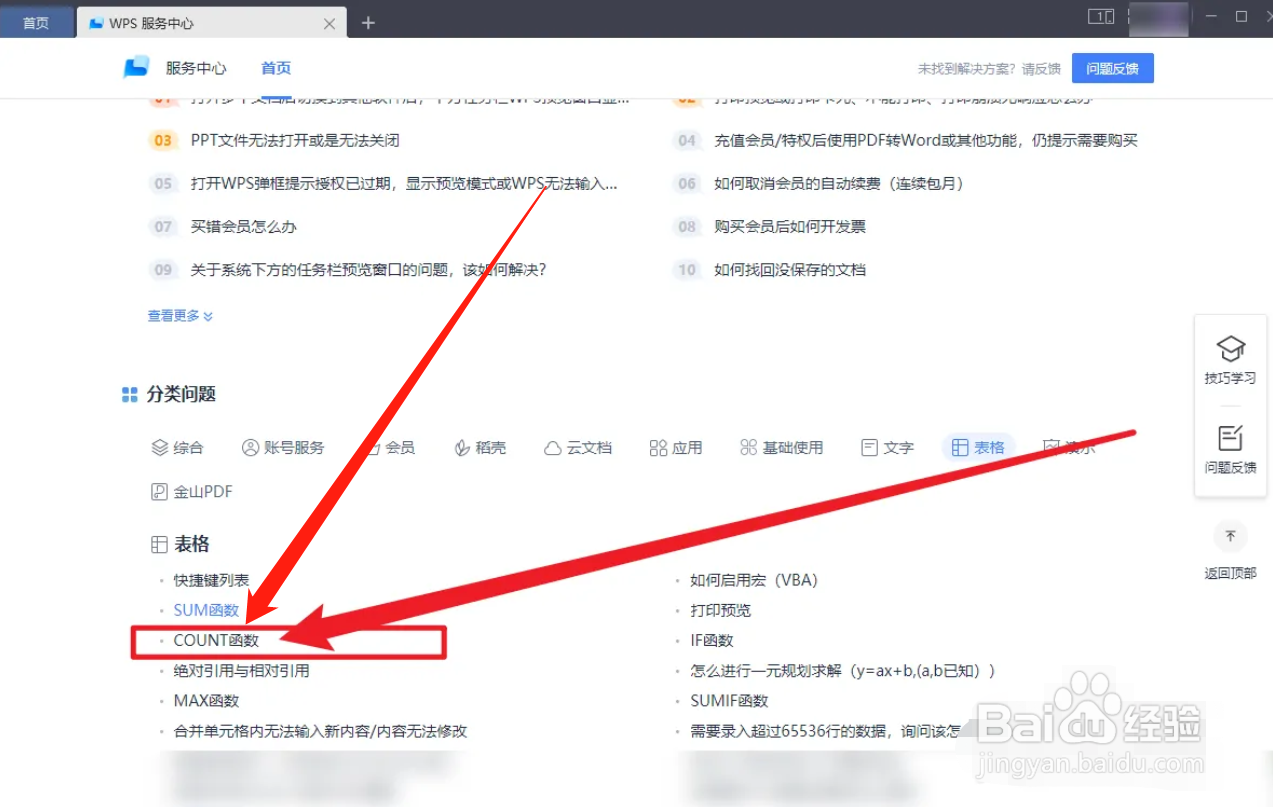
Task: Select the 基础使用 category
Action: click(x=781, y=447)
